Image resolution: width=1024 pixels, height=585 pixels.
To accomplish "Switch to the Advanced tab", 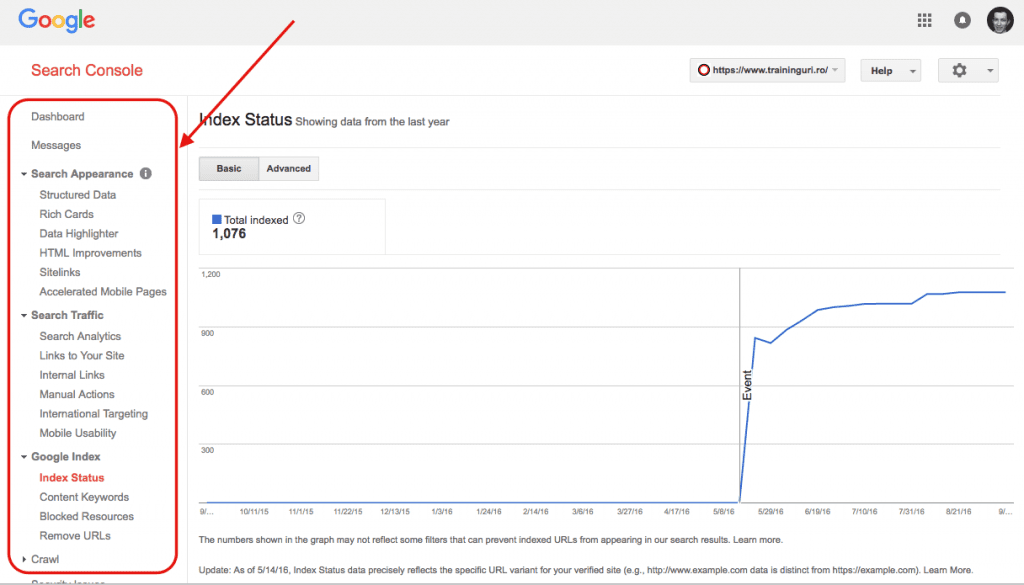I will click(x=288, y=168).
